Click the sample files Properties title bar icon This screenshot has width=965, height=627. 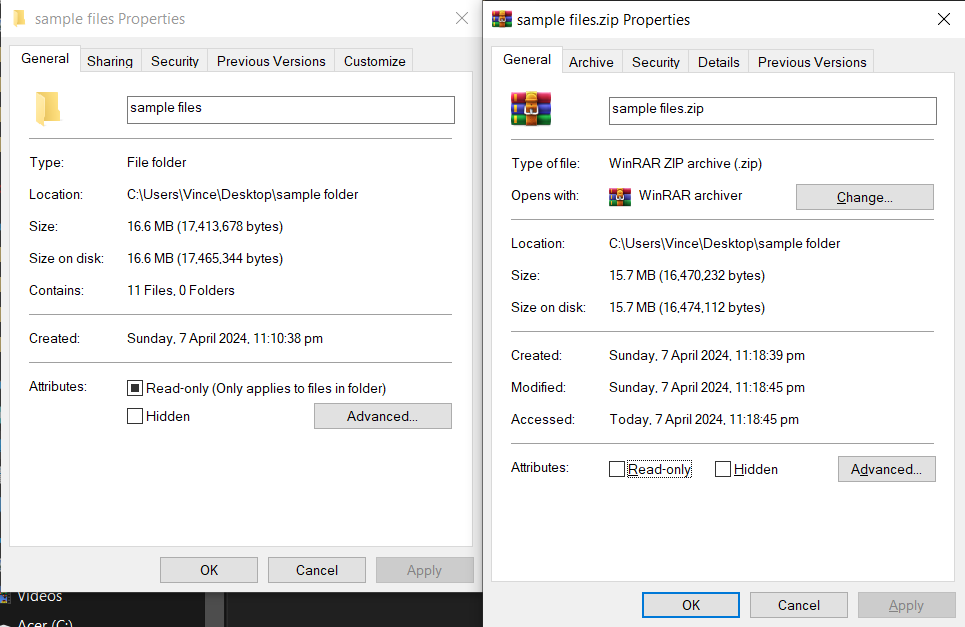tap(19, 18)
